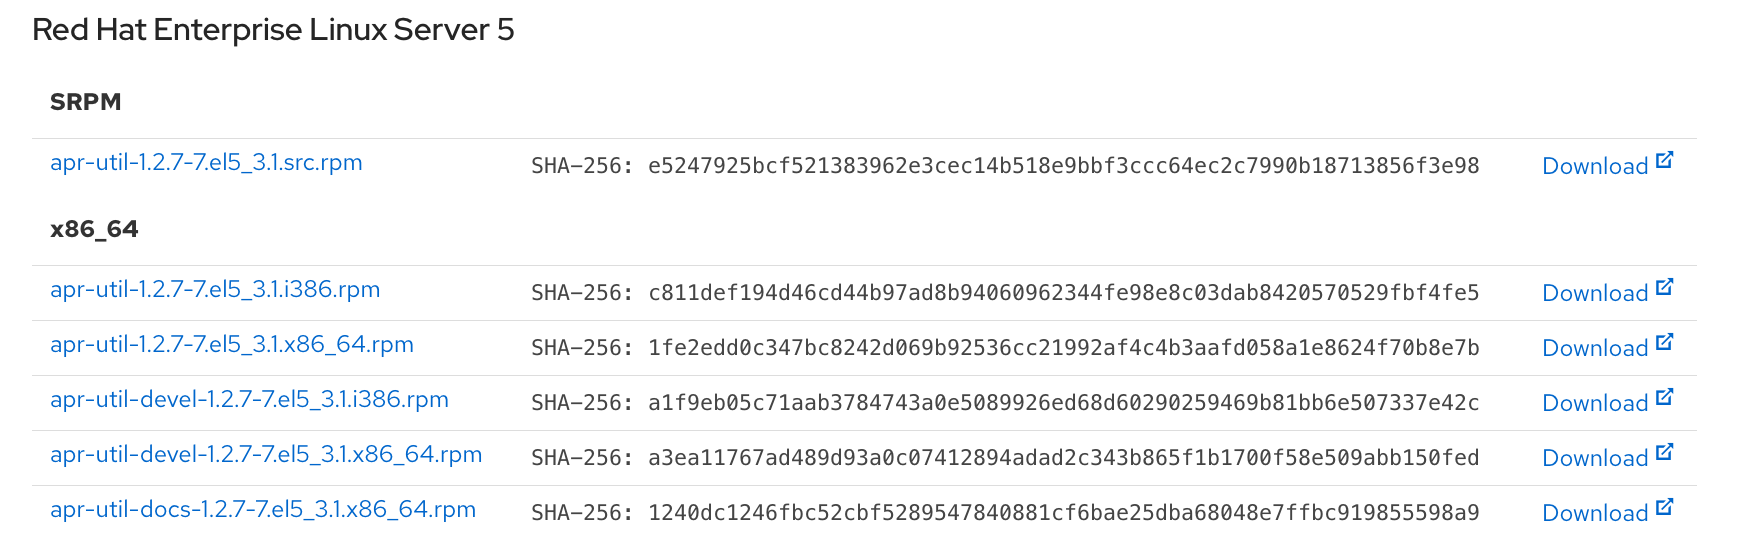Open apr-util-devel-1.2.7-7.el5_3.1.i386.rpm package link

pos(249,400)
